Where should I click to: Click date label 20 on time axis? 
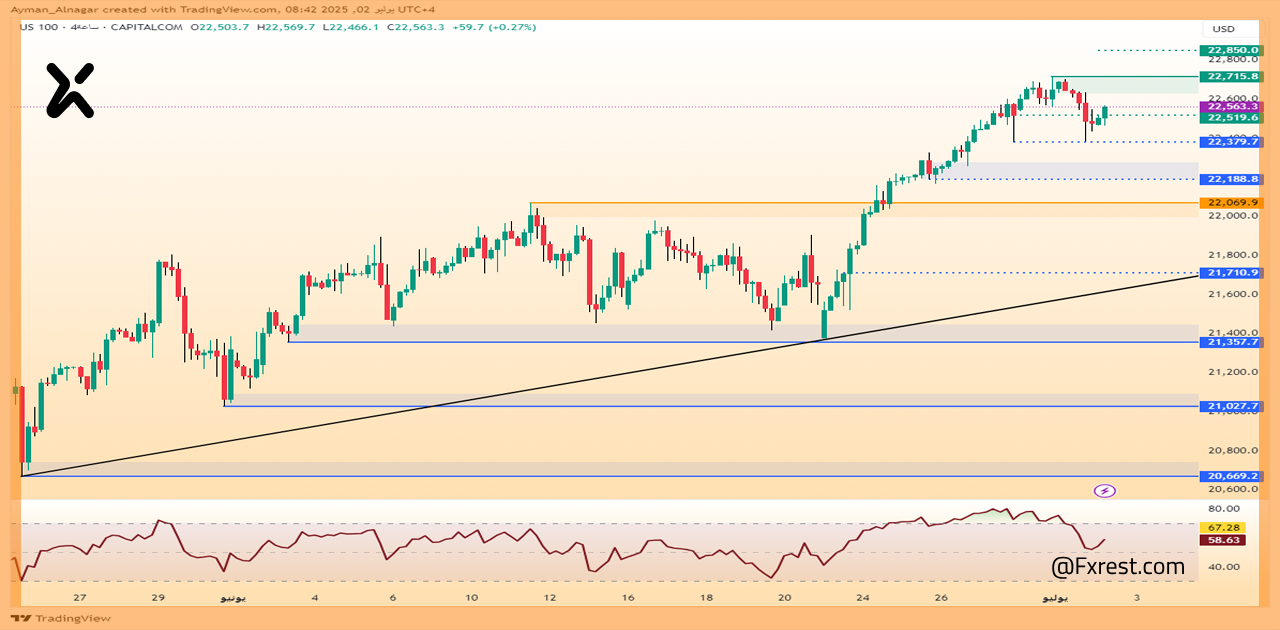click(785, 597)
